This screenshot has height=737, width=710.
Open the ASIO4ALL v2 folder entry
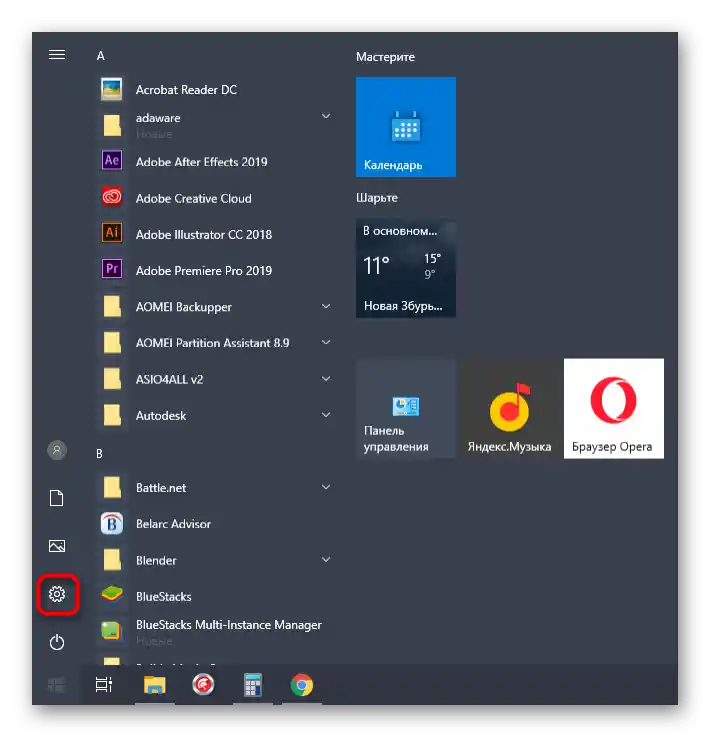214,379
